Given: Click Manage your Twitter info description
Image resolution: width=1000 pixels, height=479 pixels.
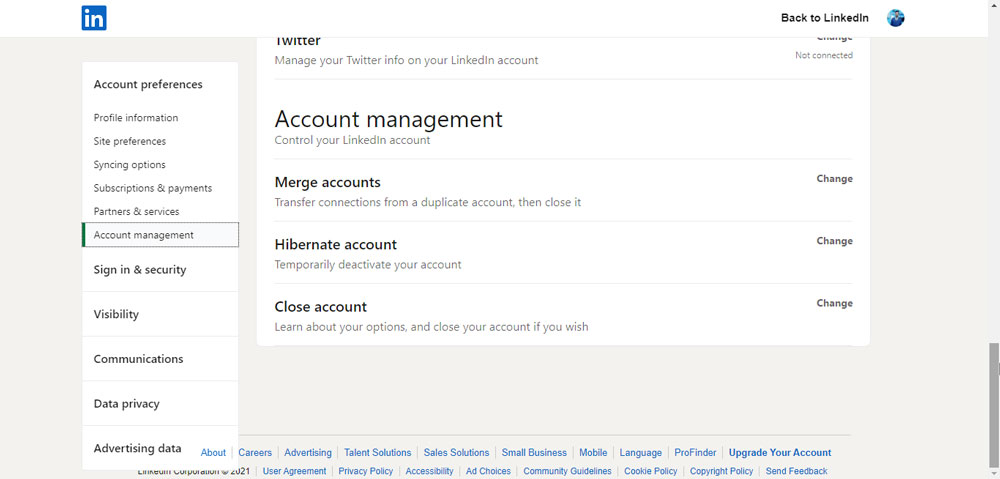Looking at the screenshot, I should point(406,61).
